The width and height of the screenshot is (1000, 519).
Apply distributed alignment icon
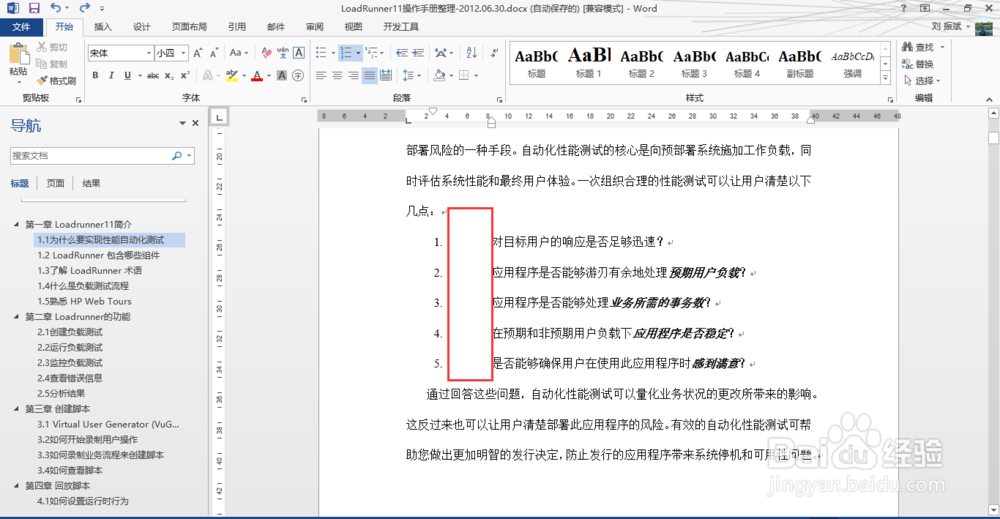(386, 76)
